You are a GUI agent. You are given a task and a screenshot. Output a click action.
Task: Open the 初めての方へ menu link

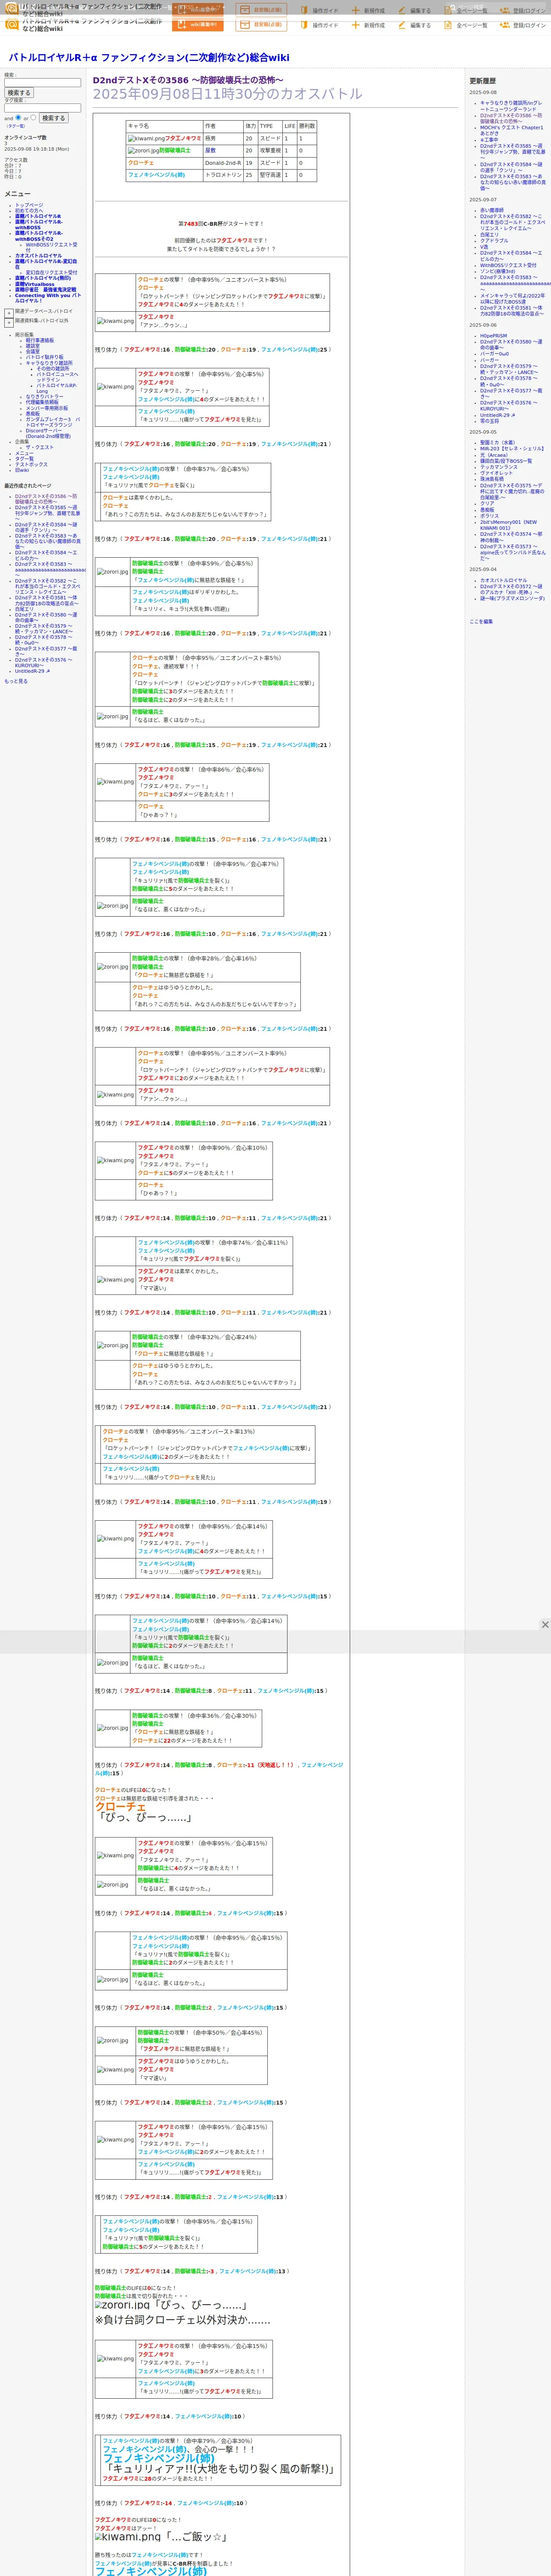pos(29,210)
